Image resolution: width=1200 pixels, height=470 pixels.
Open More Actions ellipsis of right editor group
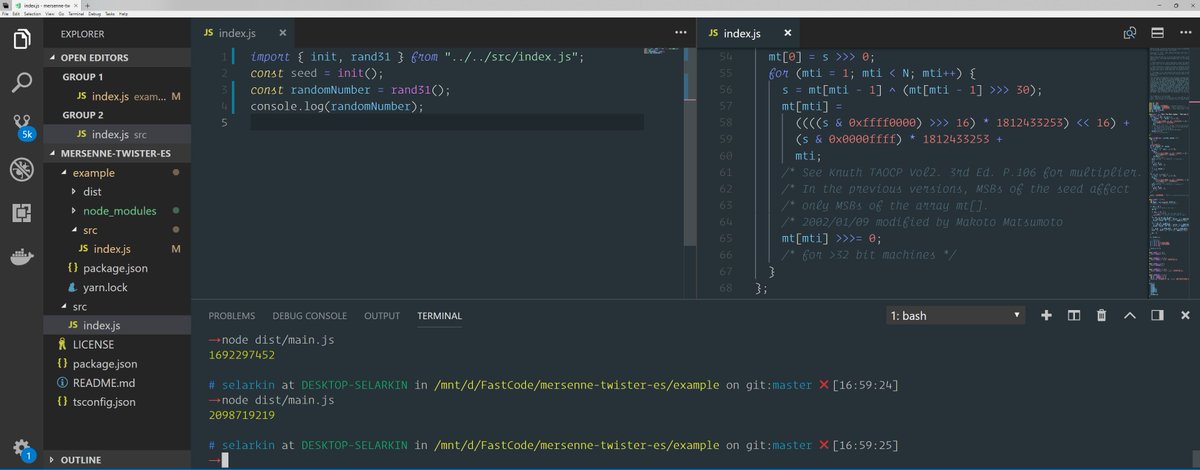click(x=1184, y=33)
